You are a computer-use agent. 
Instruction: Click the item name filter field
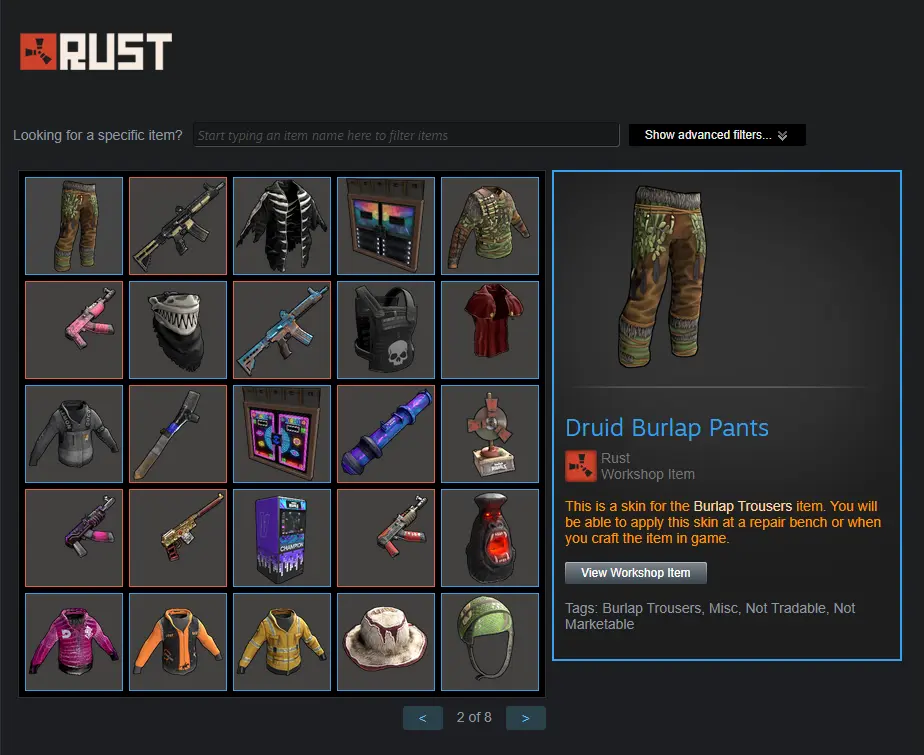406,135
